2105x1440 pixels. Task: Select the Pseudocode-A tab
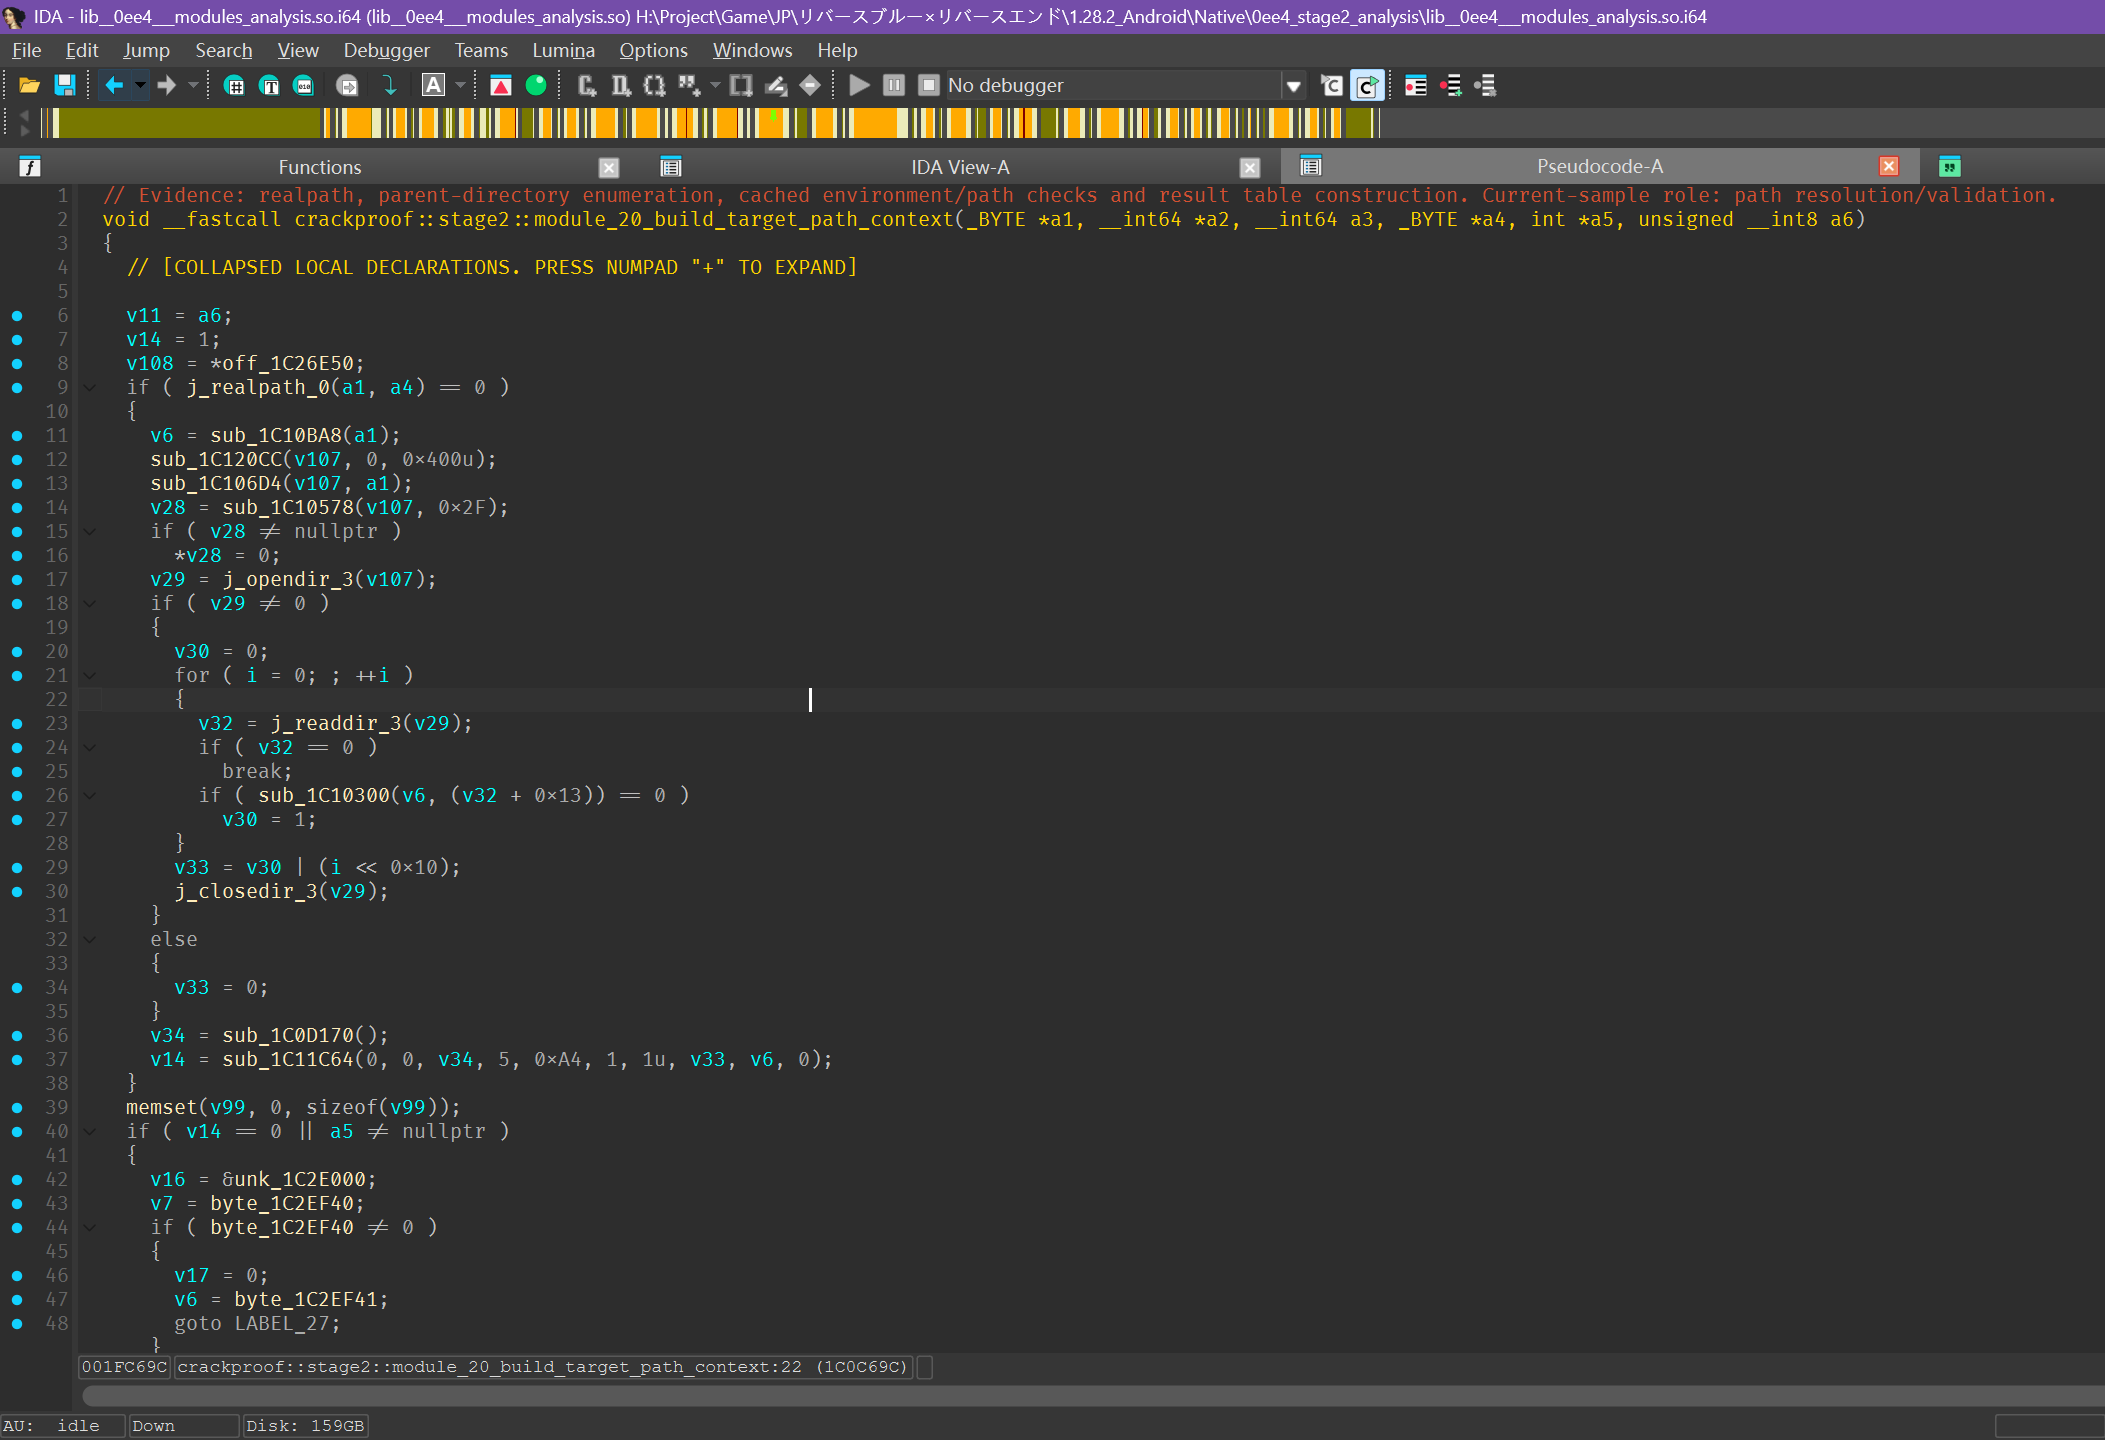click(x=1599, y=167)
